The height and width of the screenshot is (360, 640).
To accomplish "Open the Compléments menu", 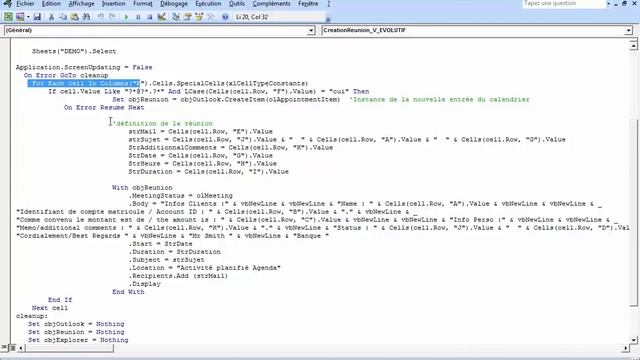I will pos(271,4).
